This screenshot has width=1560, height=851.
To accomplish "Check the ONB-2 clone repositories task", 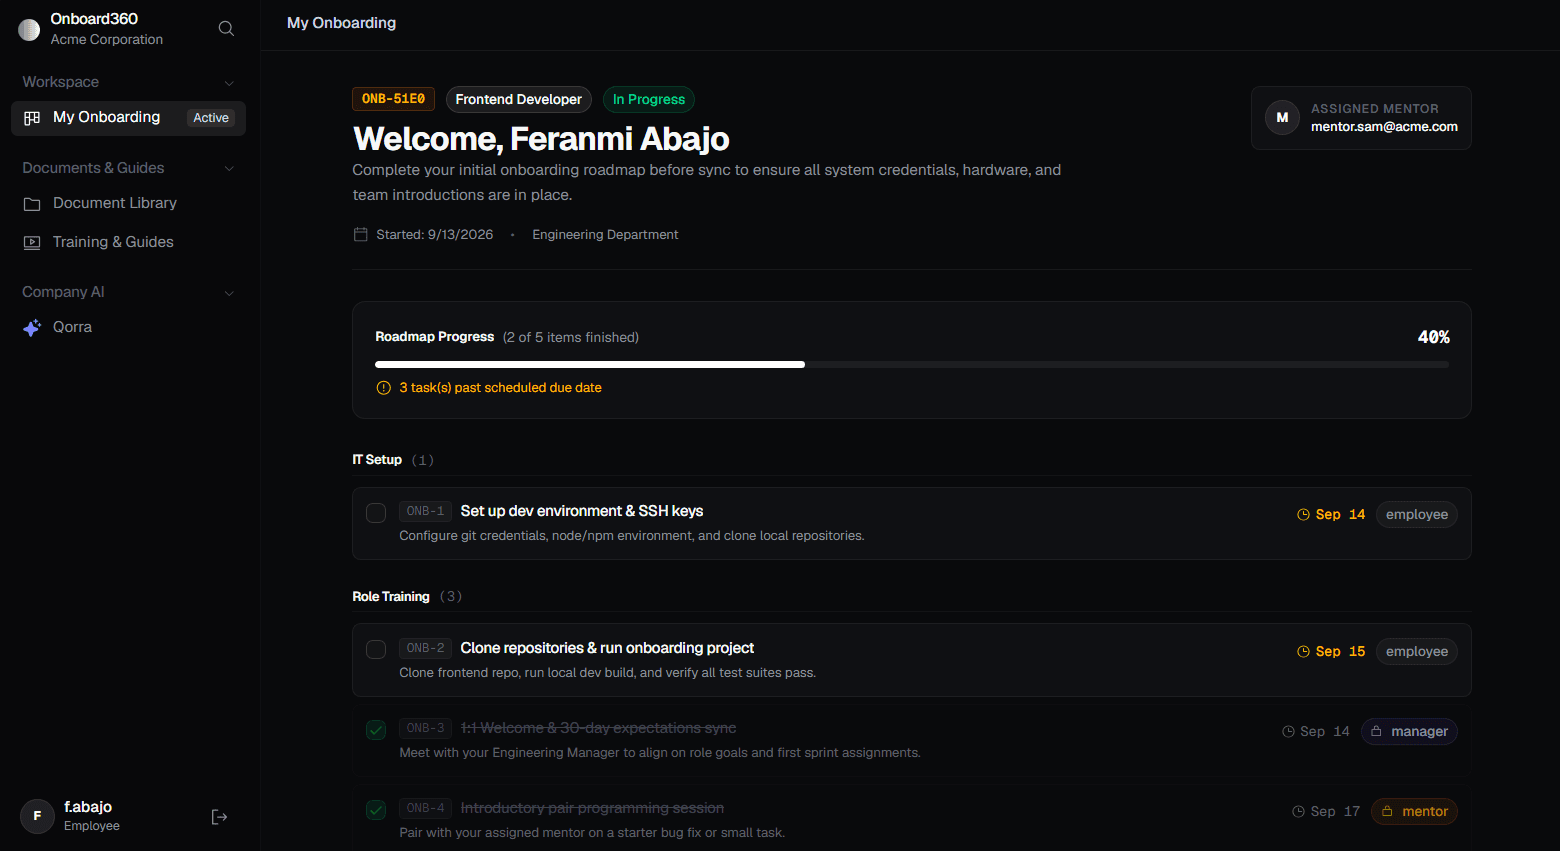I will [376, 650].
